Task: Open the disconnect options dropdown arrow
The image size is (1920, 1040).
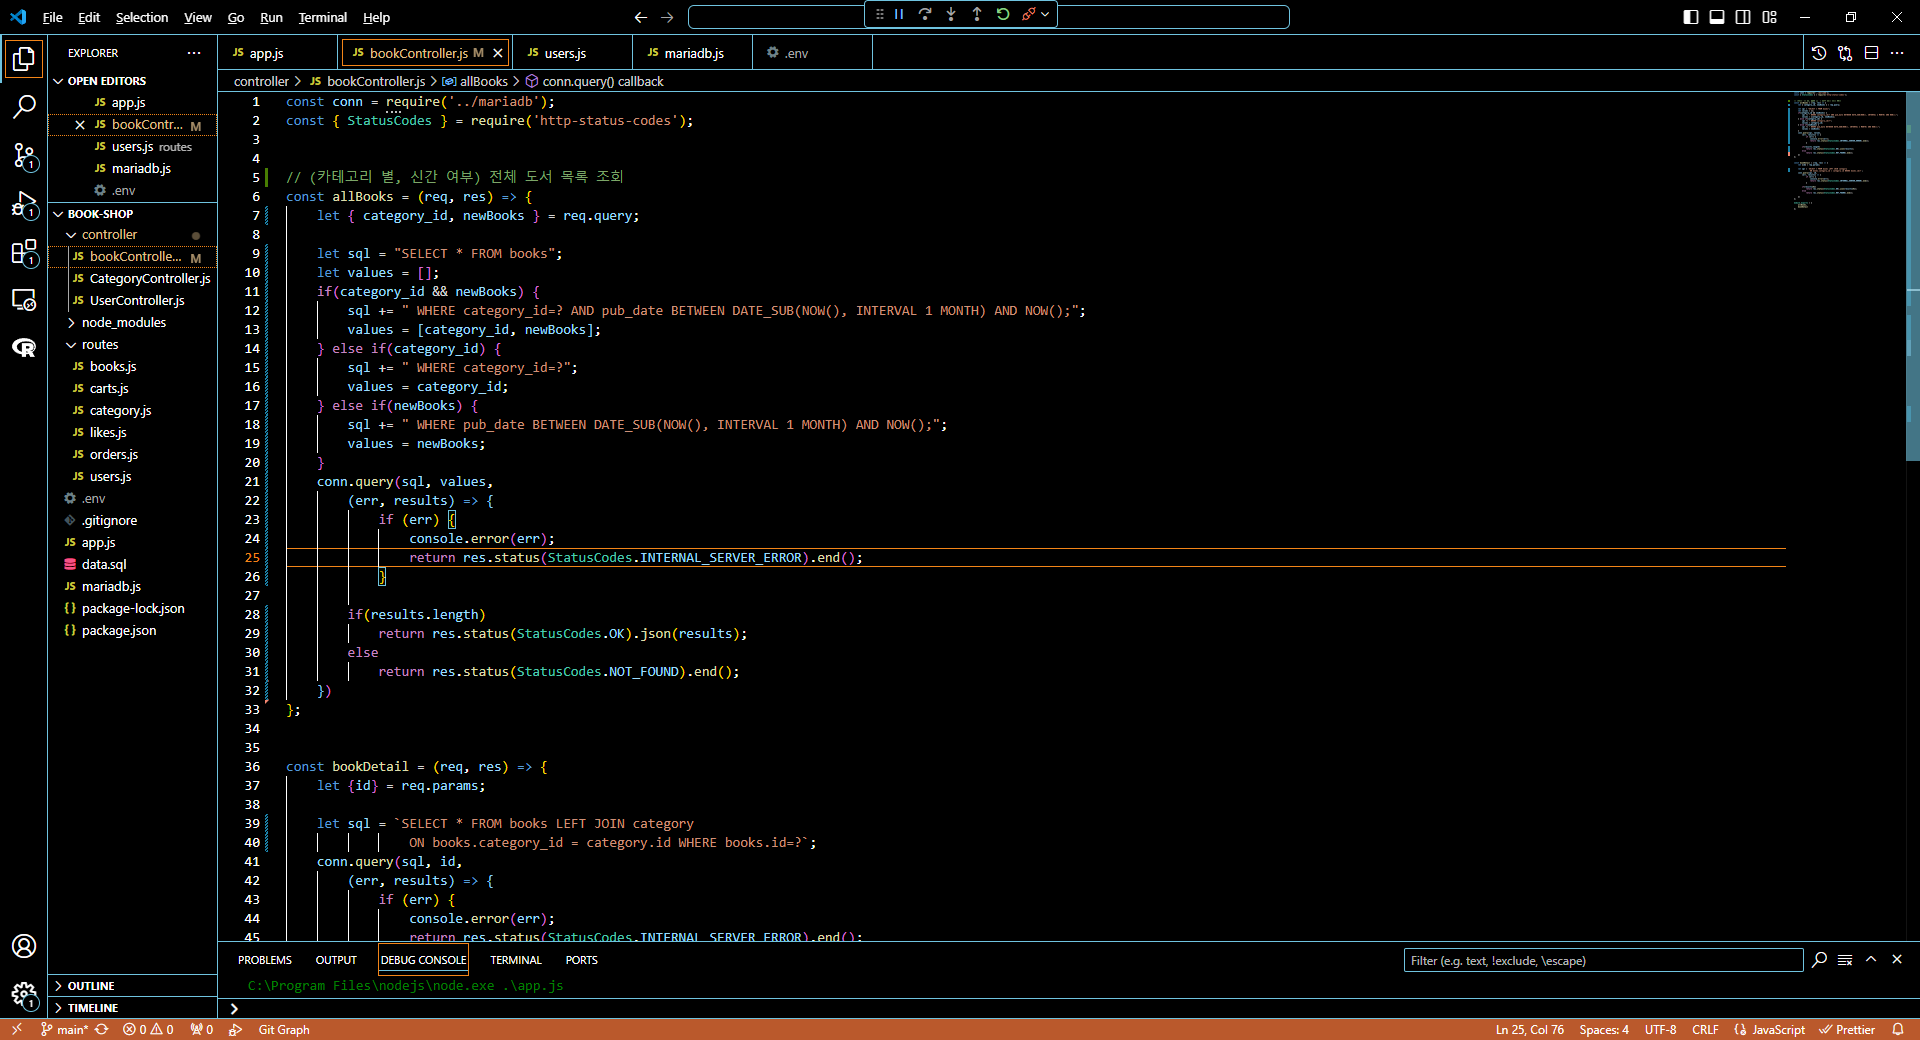Action: point(1045,14)
